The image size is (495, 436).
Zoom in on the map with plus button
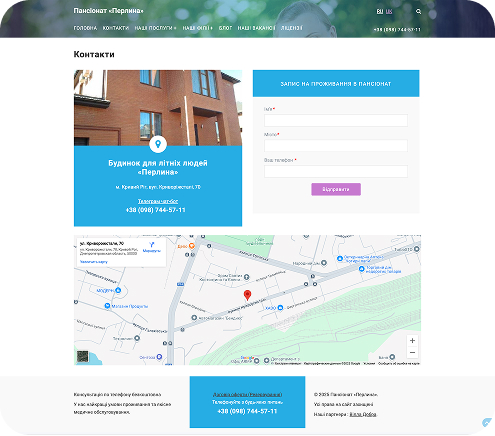pyautogui.click(x=412, y=341)
